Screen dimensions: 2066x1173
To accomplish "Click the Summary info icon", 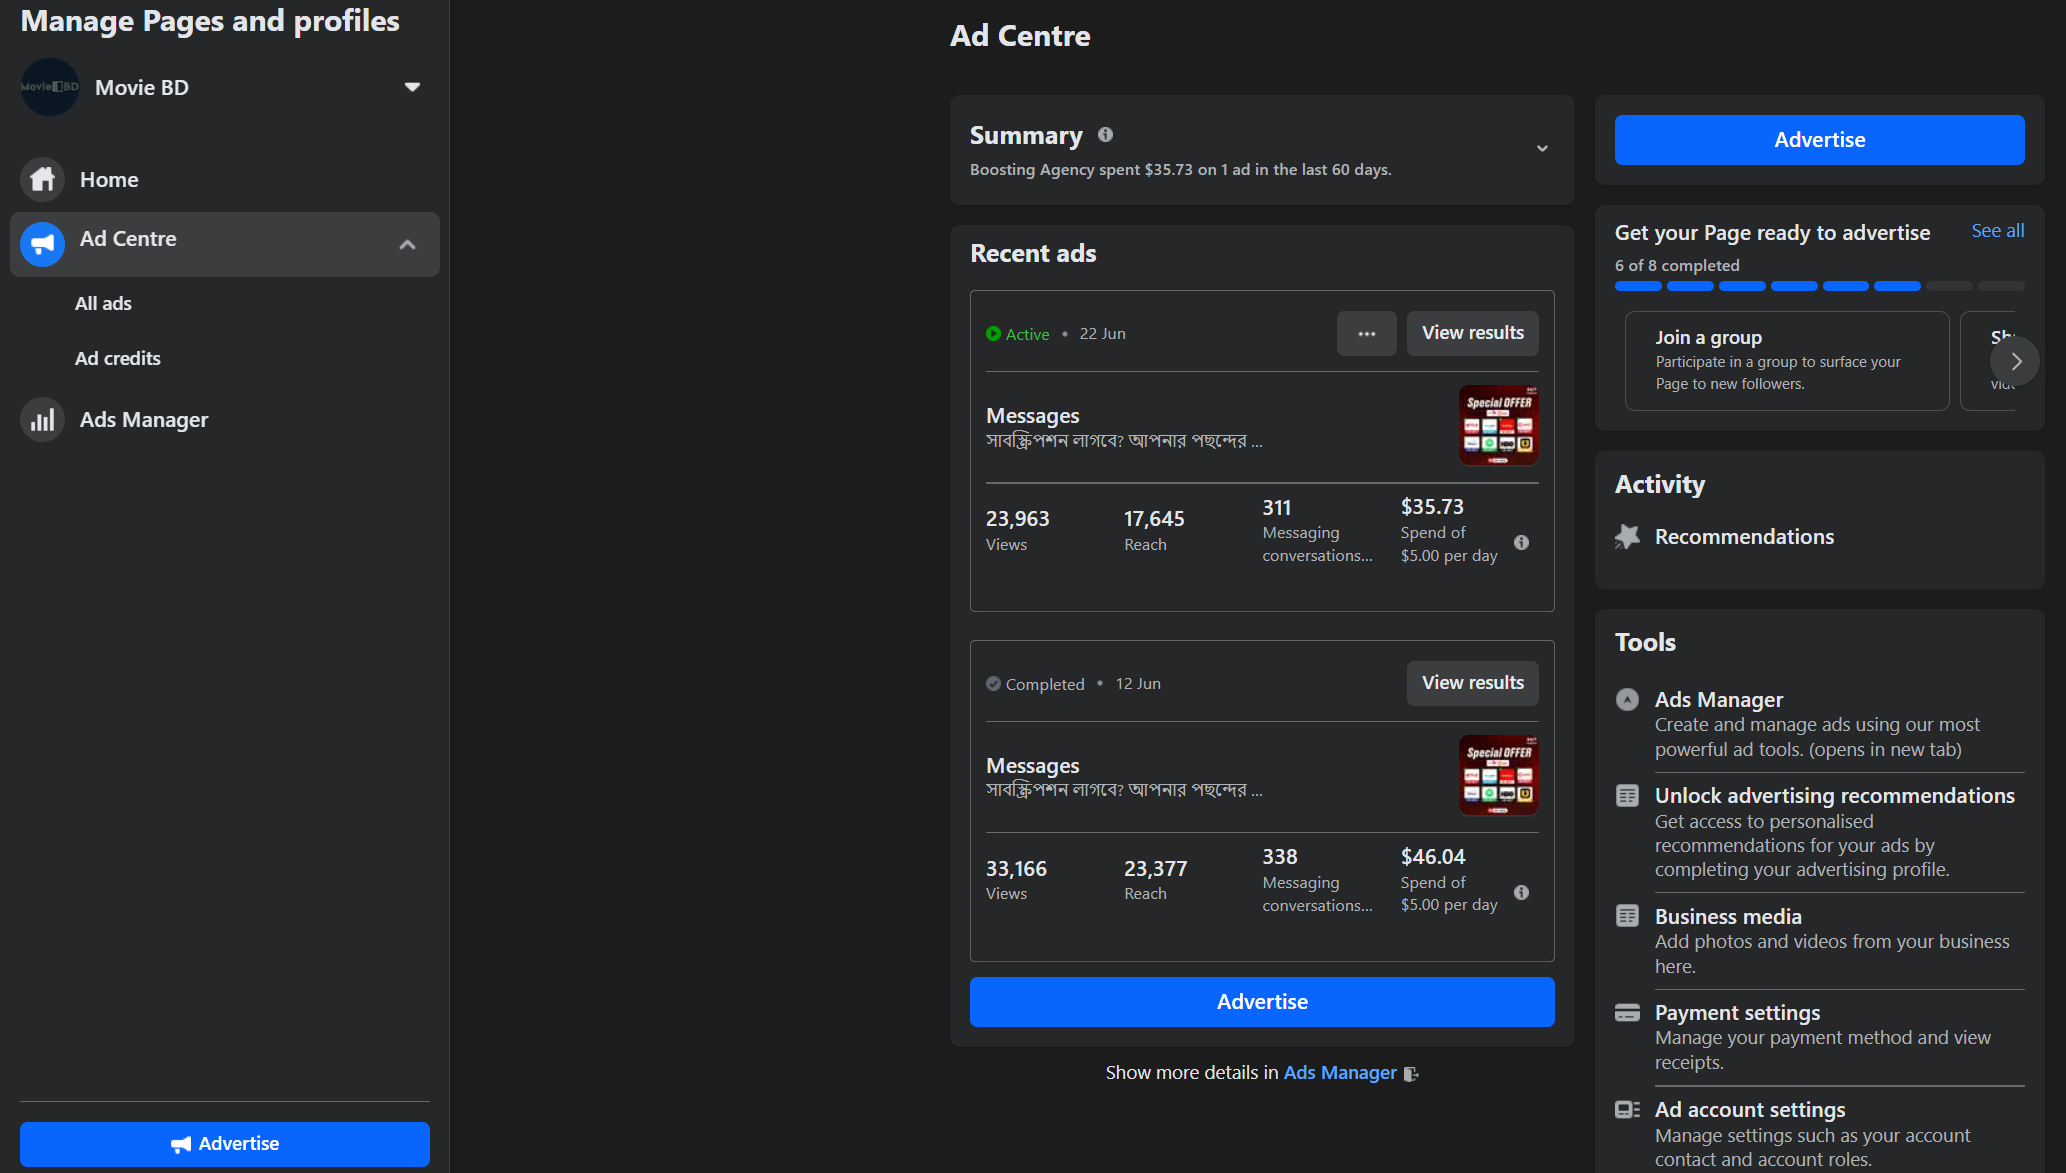I will point(1105,135).
